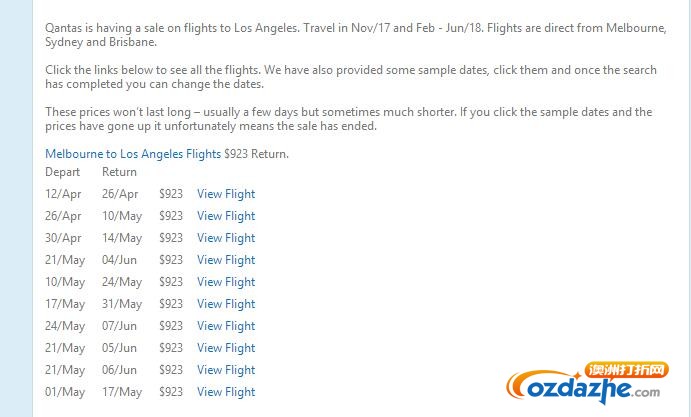Image resolution: width=691 pixels, height=417 pixels.
Task: Click the orange Chinese text badge on logo
Action: pyautogui.click(x=627, y=369)
